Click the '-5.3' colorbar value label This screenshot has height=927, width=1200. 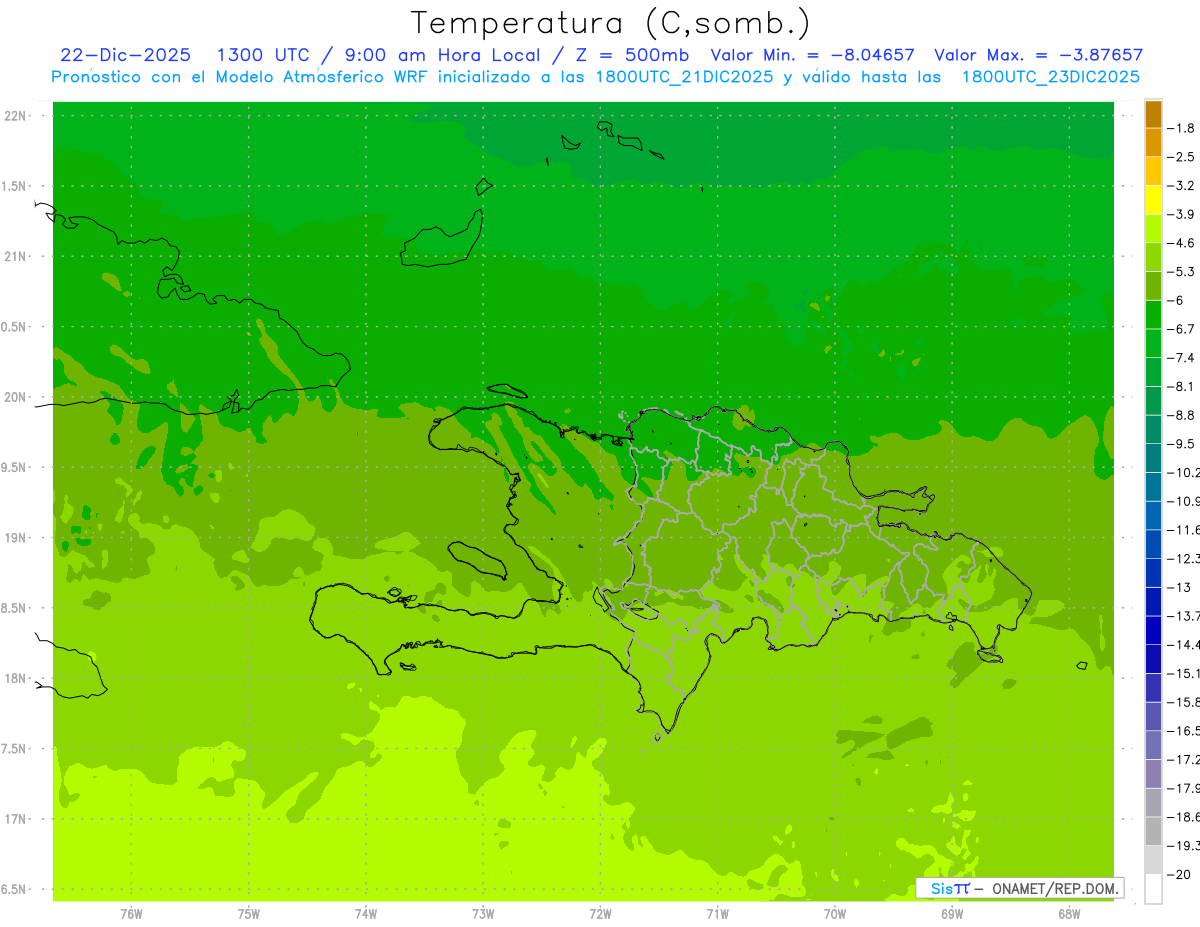point(1182,272)
